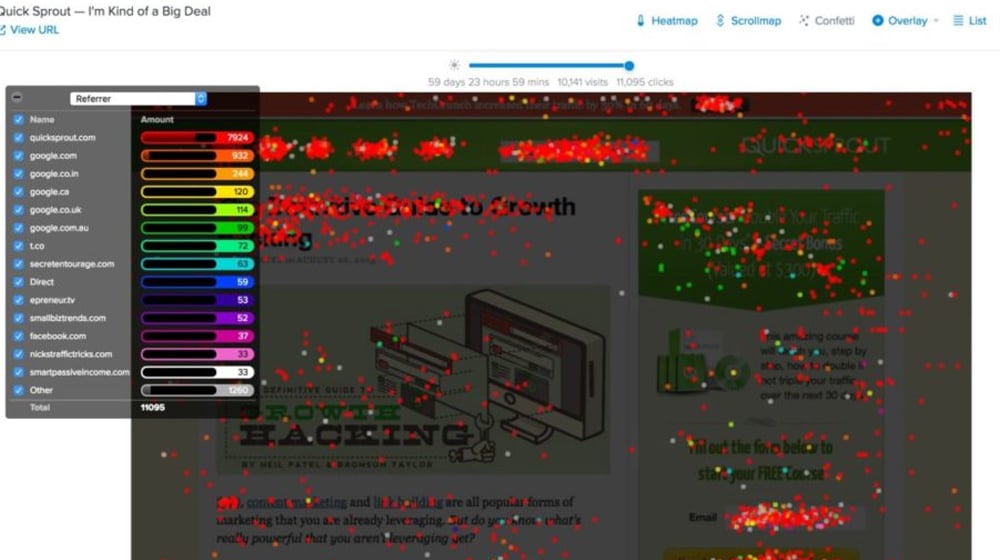Switch to Scrollmap view
This screenshot has width=1000, height=560.
pyautogui.click(x=748, y=20)
